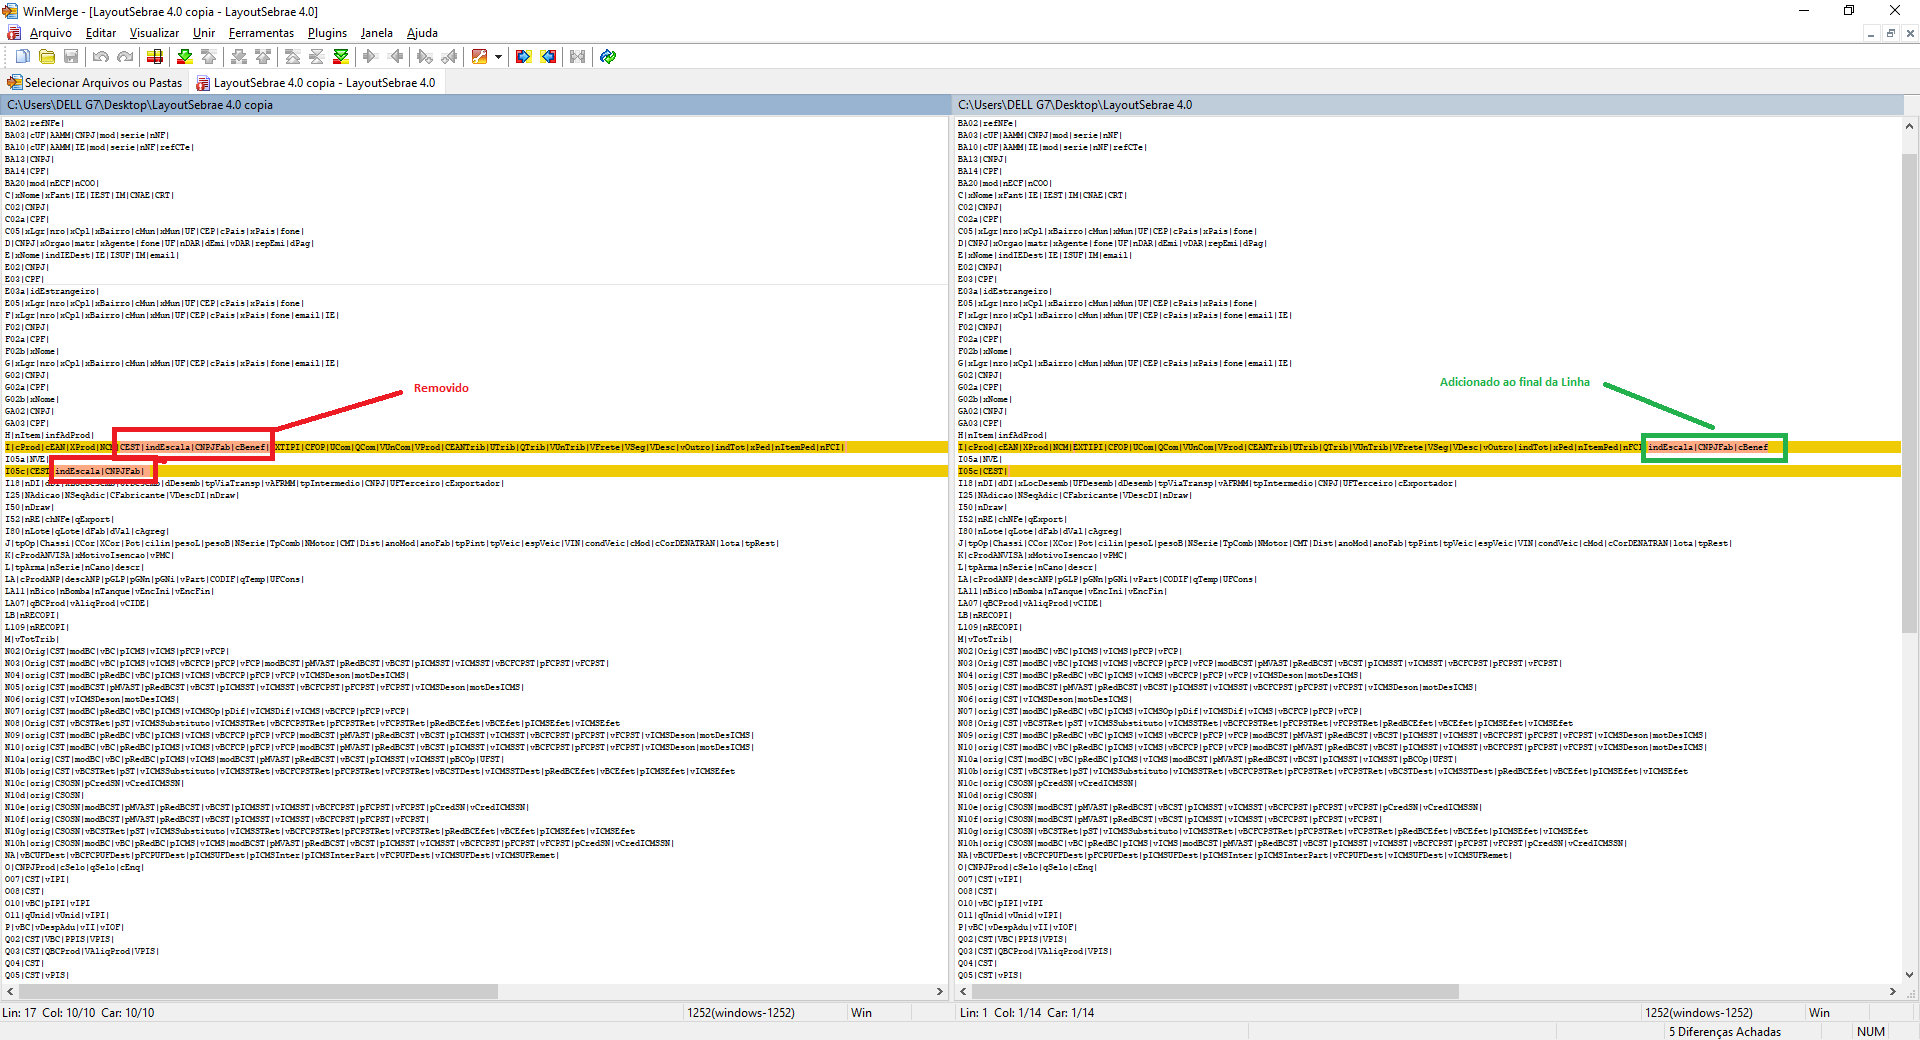Screen dimensions: 1920x1040
Task: Minimize the inner document window
Action: click(1870, 33)
